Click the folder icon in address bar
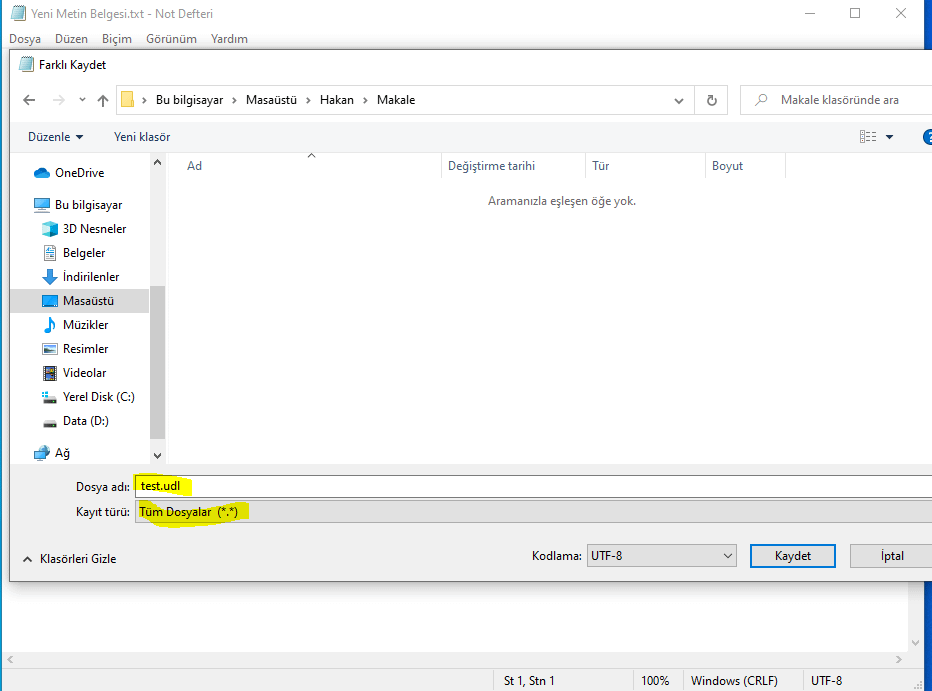Screen dimensions: 932x691 click(127, 99)
